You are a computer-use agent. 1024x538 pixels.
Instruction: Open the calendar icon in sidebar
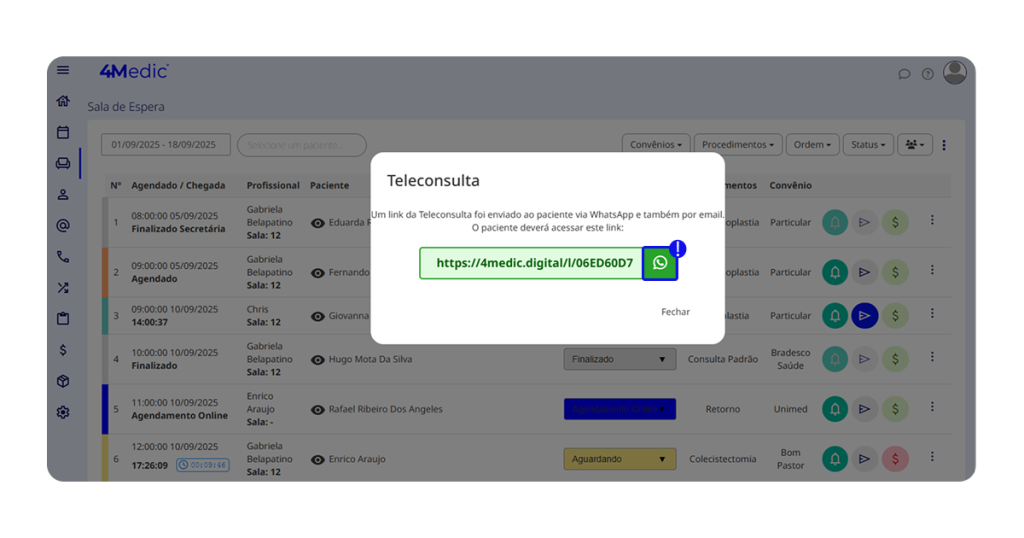[63, 132]
